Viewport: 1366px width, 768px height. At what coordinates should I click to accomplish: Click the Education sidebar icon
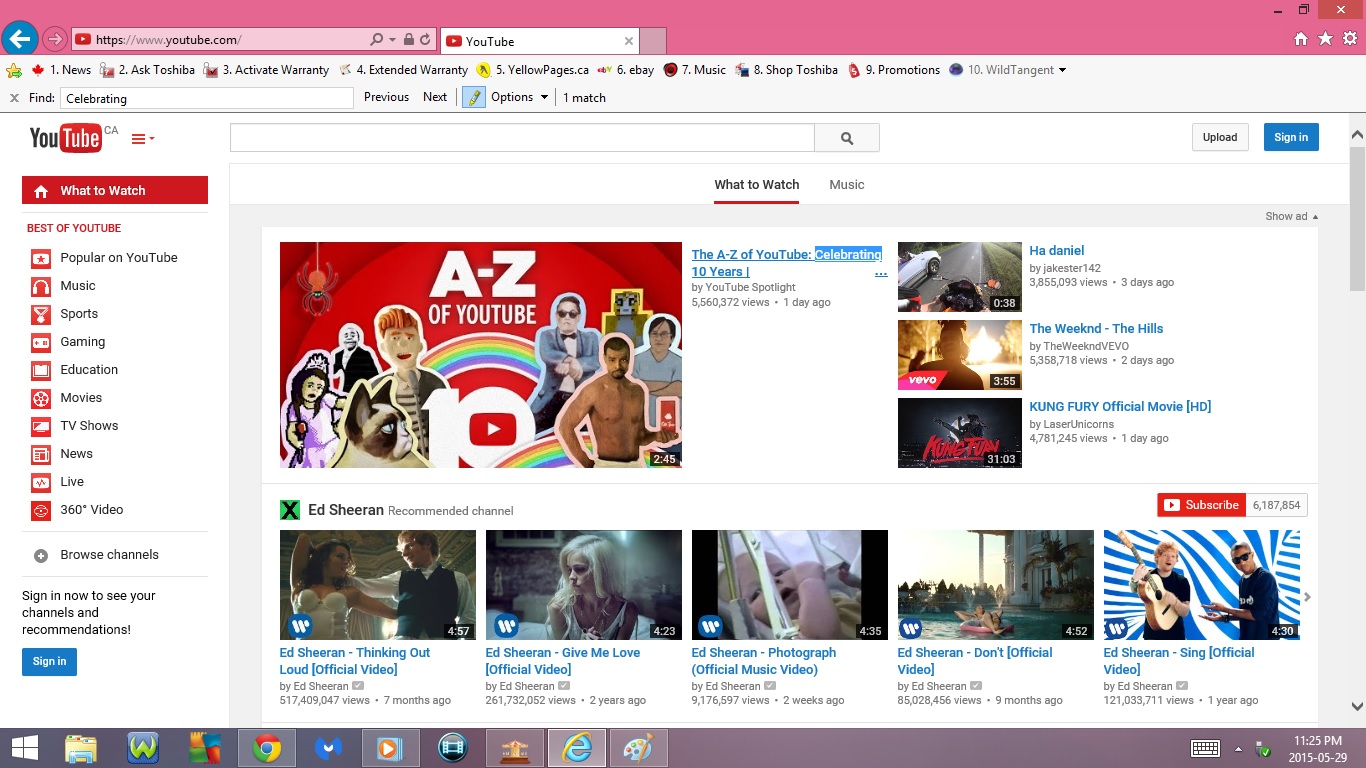[41, 370]
